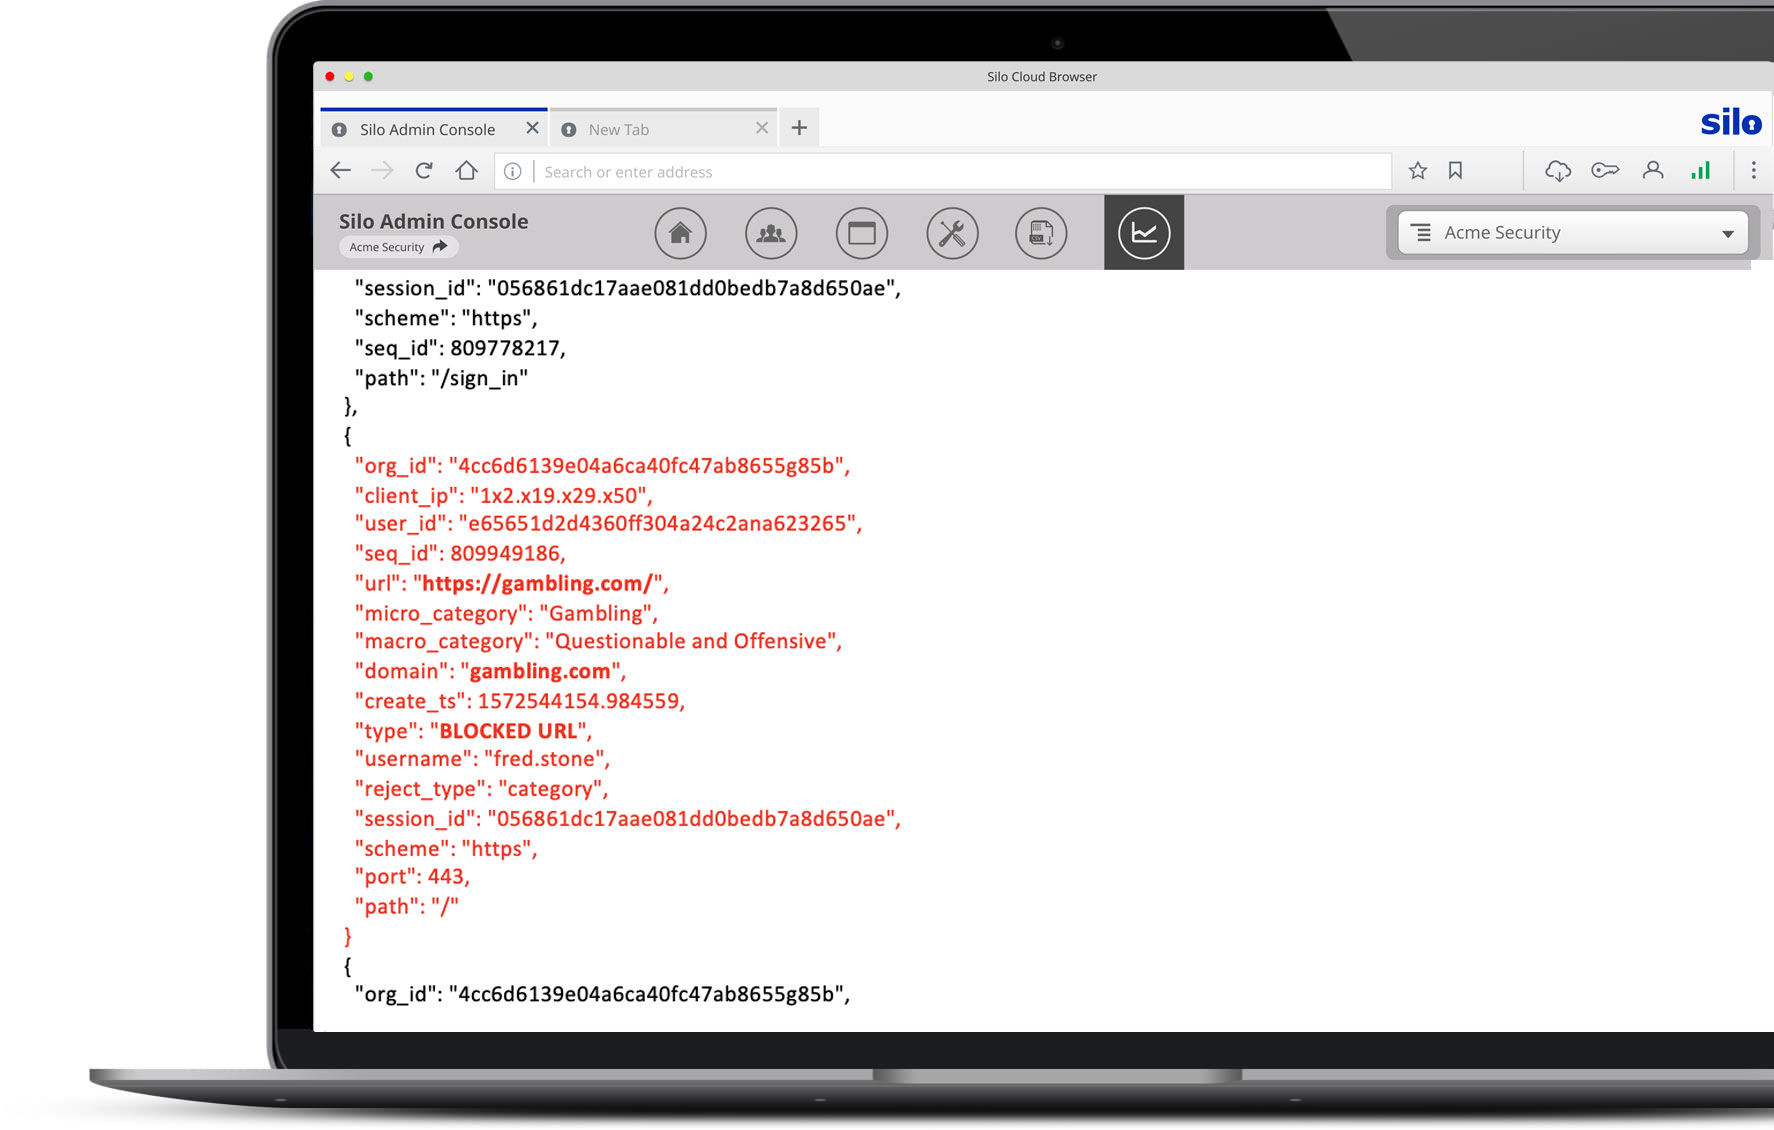Click the green connection strength indicator
This screenshot has width=1774, height=1130.
pyautogui.click(x=1700, y=170)
